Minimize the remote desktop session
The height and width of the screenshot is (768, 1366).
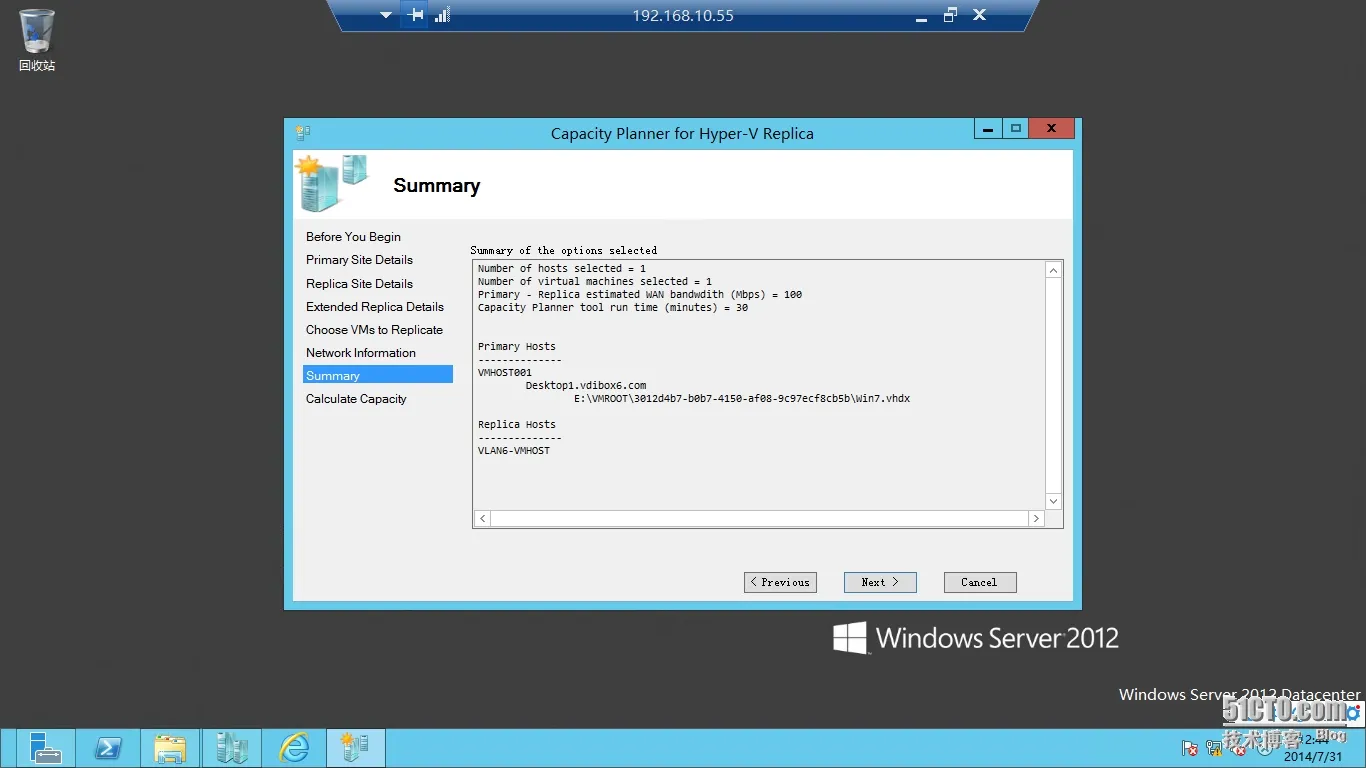[x=921, y=16]
